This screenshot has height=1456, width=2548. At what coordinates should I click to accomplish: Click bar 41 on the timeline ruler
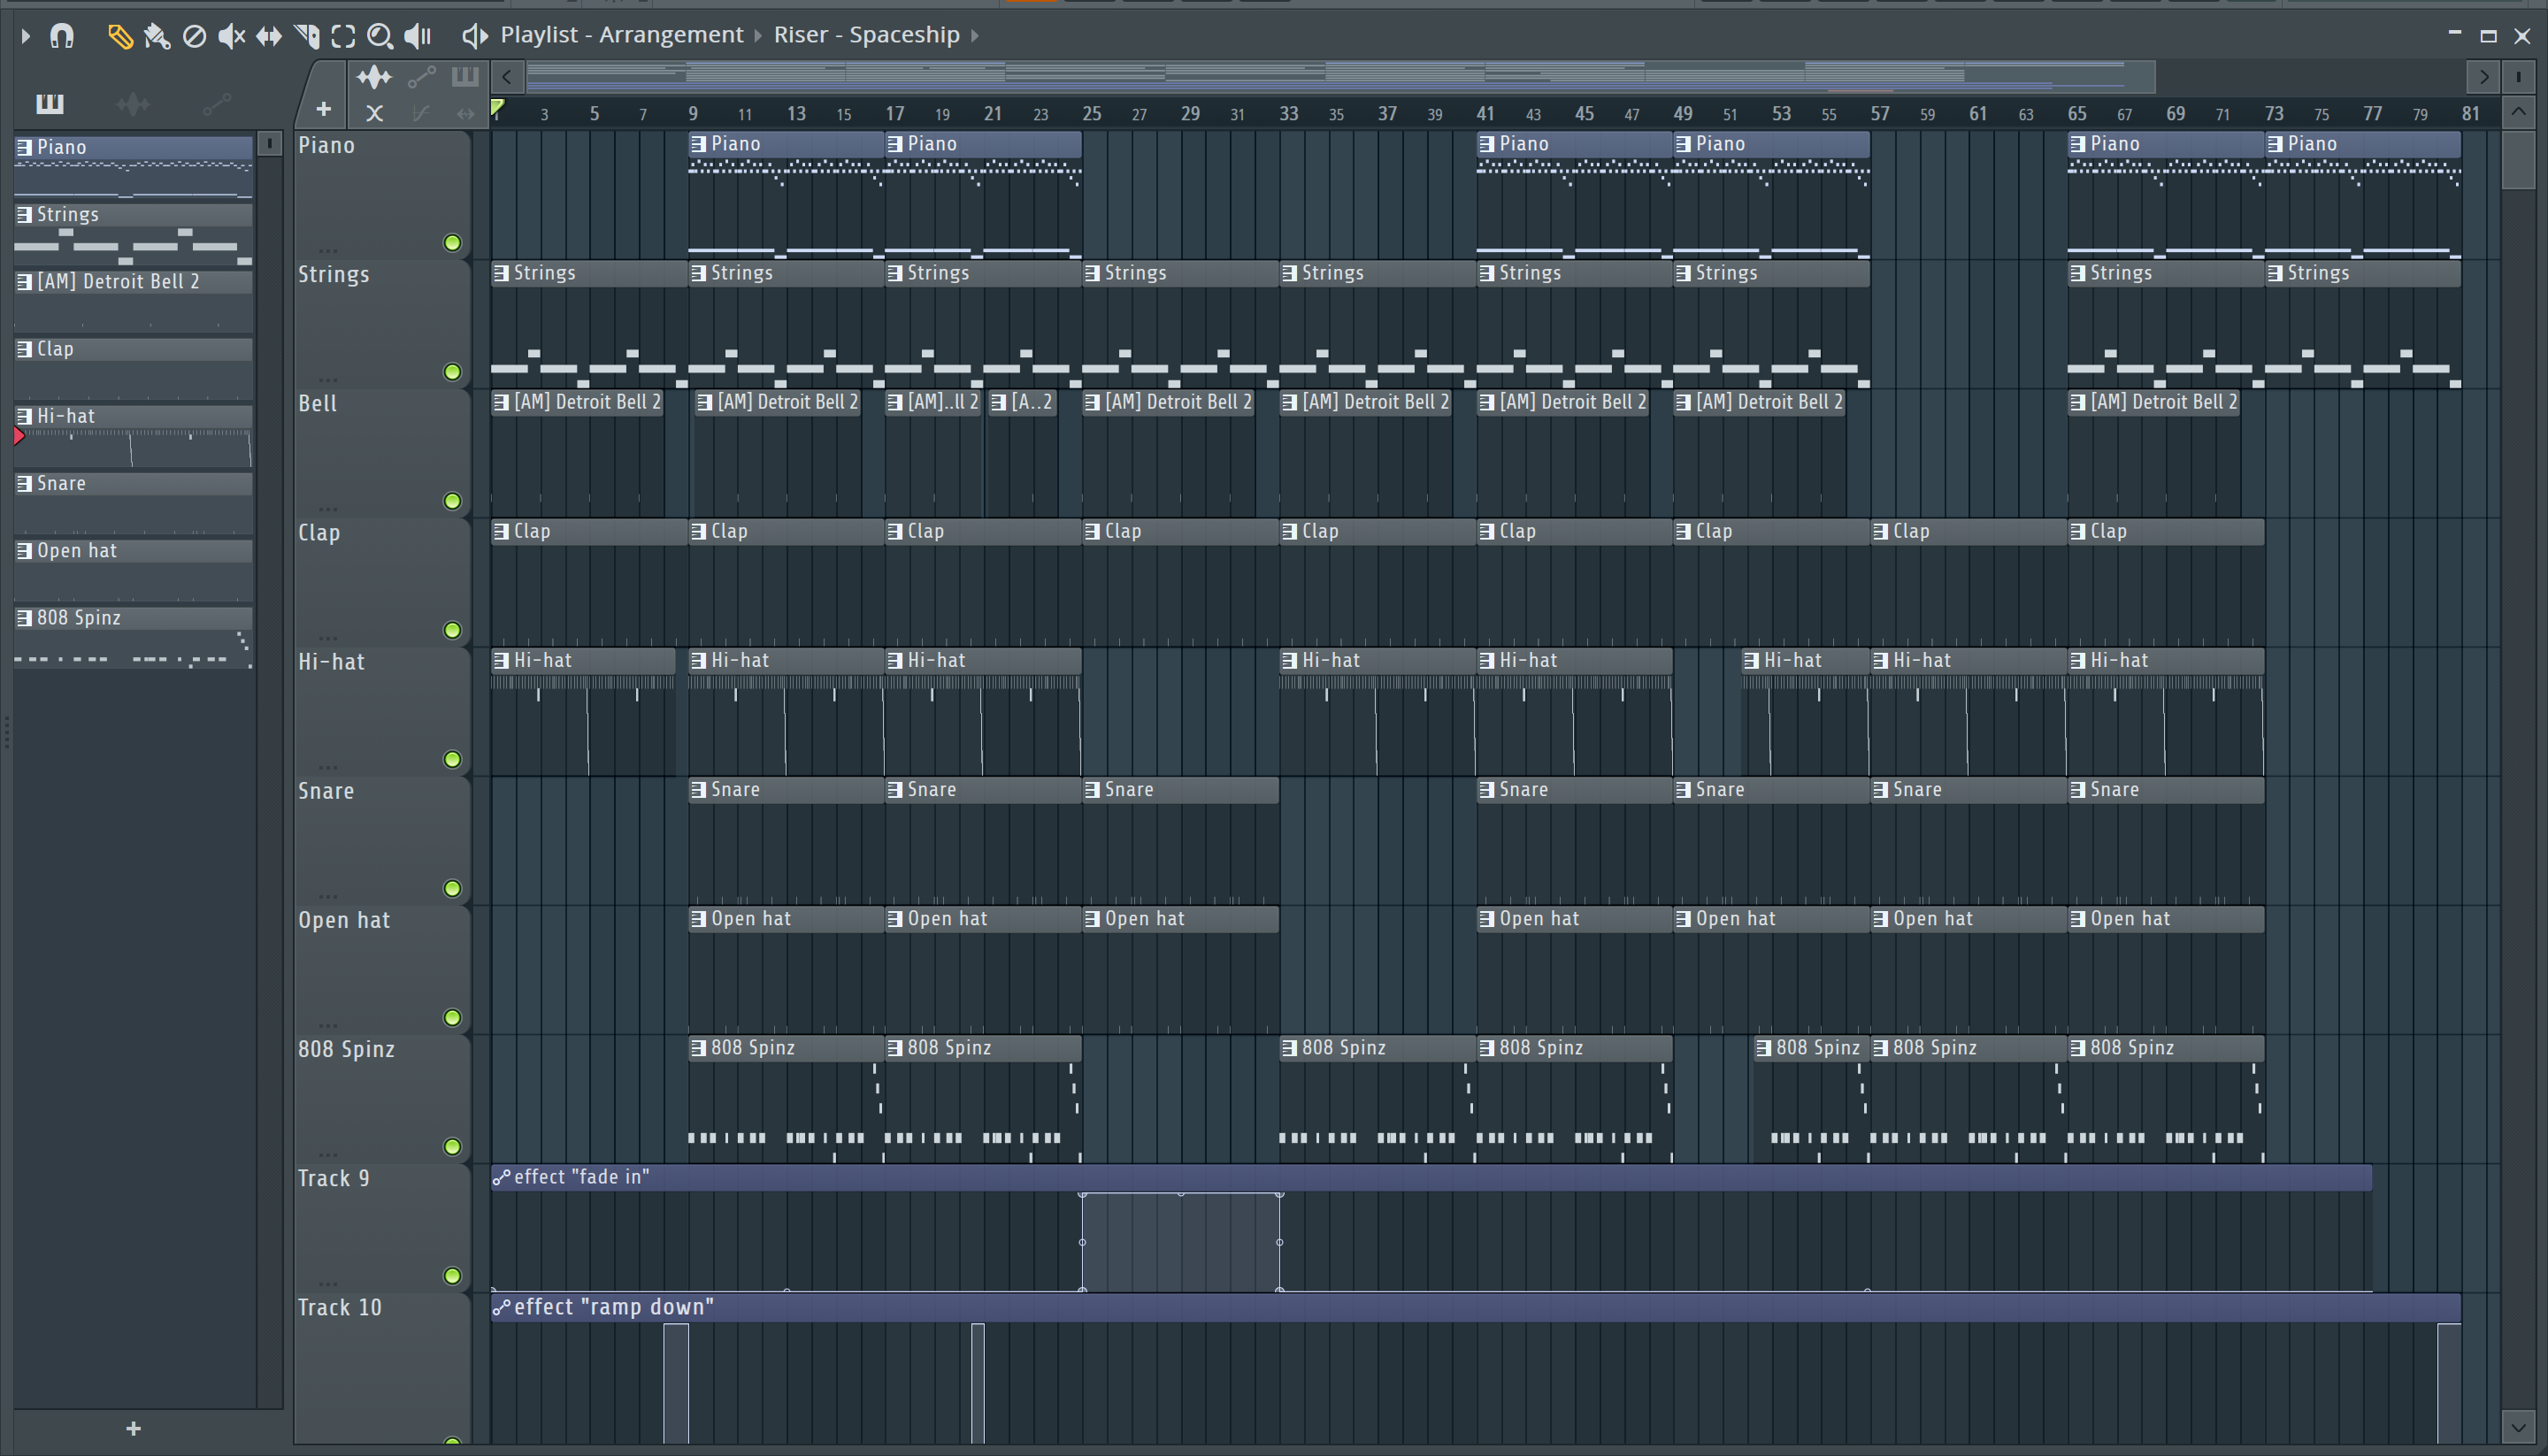click(x=1485, y=114)
